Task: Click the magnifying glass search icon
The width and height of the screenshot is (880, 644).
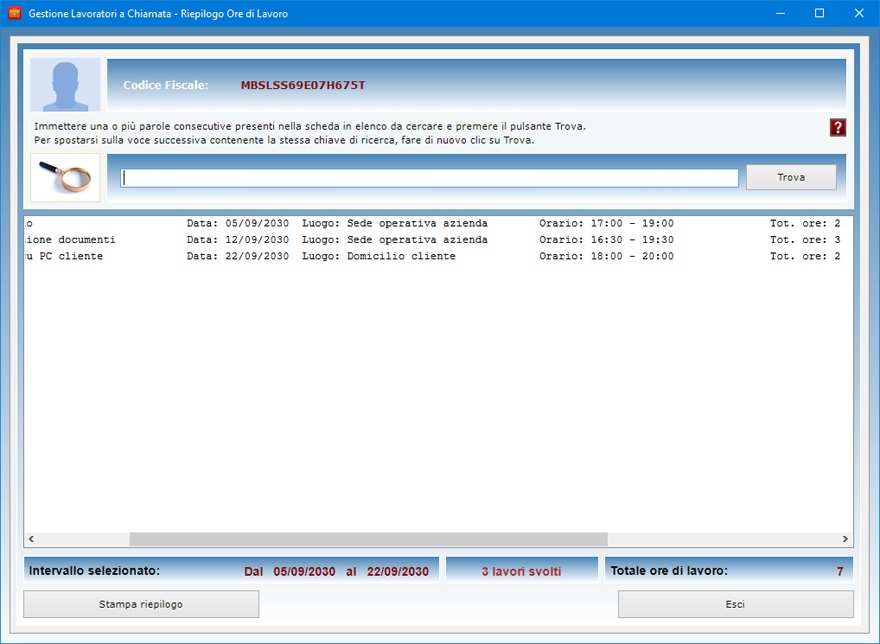Action: pos(65,177)
